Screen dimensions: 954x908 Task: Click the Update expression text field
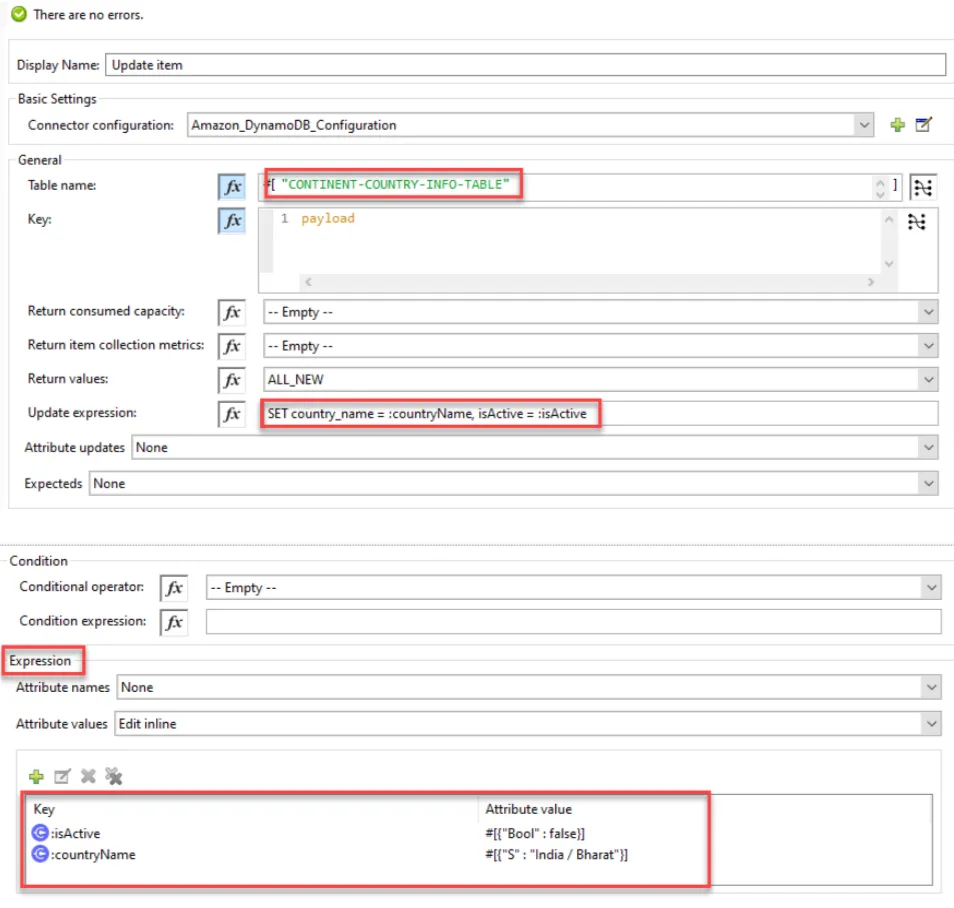click(x=600, y=414)
